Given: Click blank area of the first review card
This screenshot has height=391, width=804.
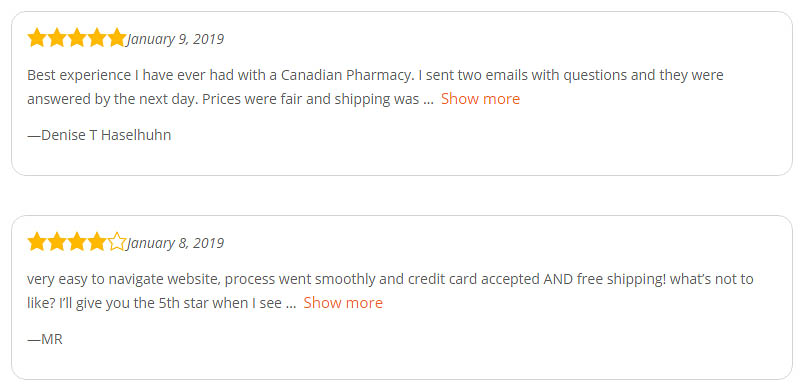Looking at the screenshot, I should coord(513,143).
